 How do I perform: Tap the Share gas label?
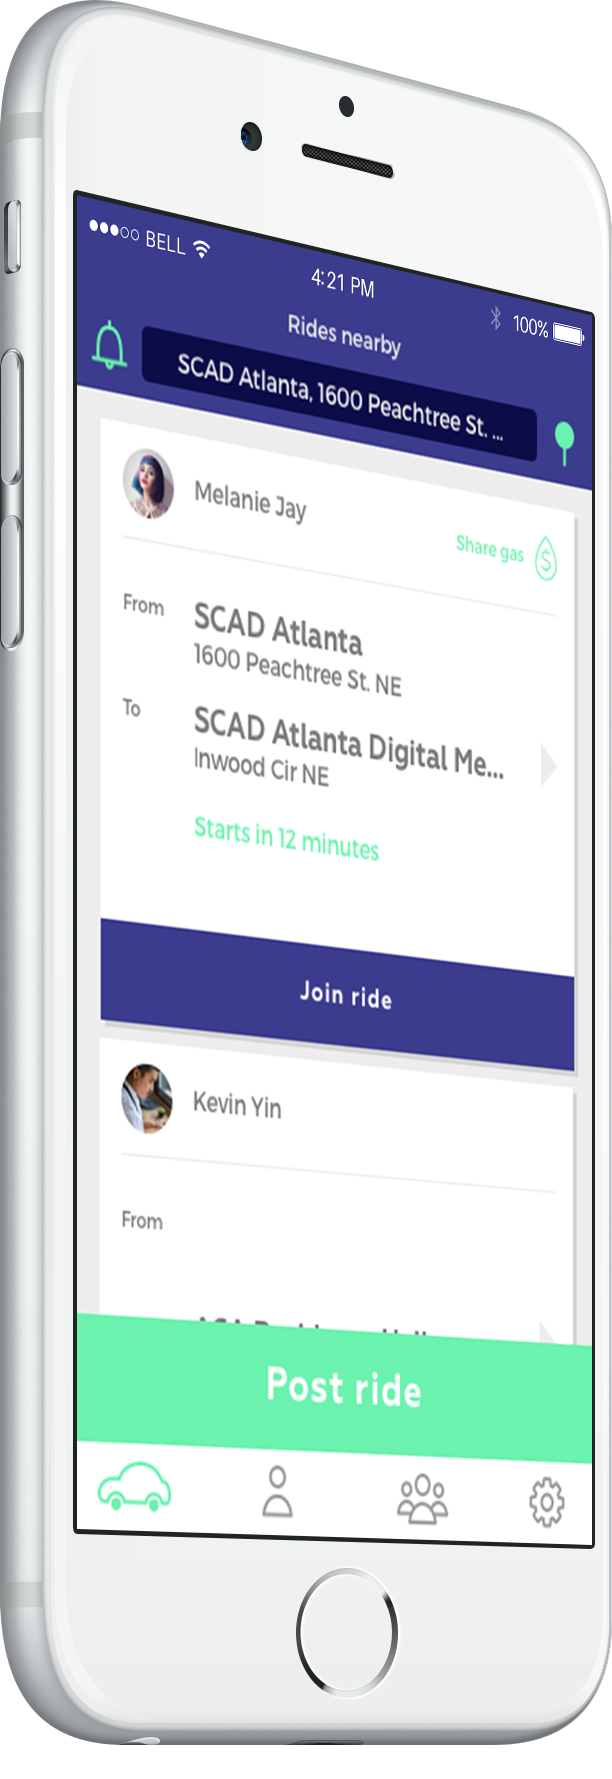coord(490,547)
